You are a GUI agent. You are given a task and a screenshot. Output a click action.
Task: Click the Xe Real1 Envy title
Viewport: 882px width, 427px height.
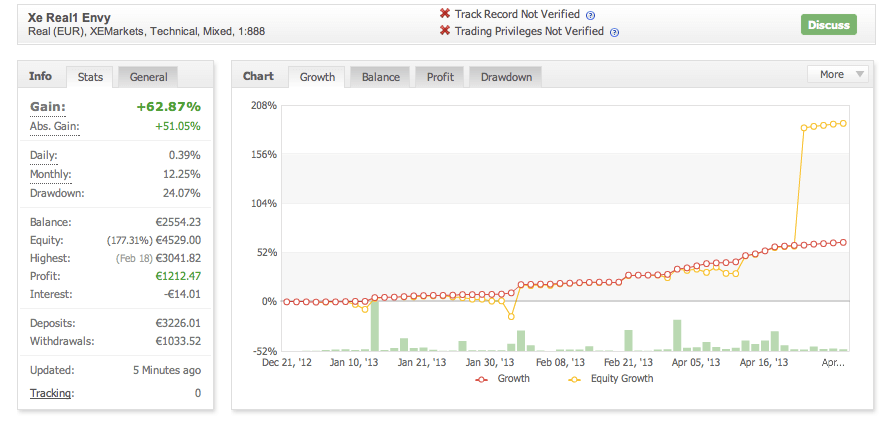tap(72, 15)
